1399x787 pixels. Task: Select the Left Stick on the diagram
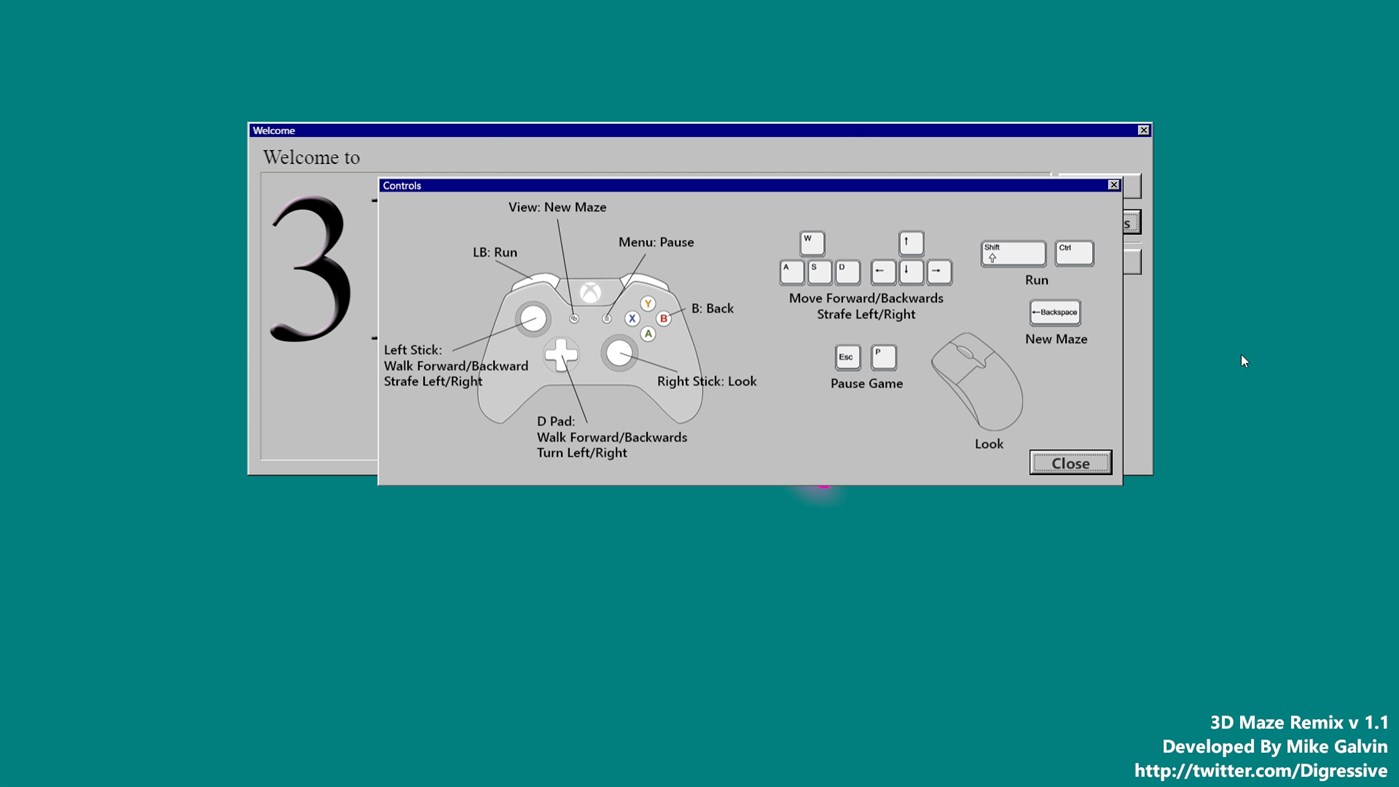[531, 317]
